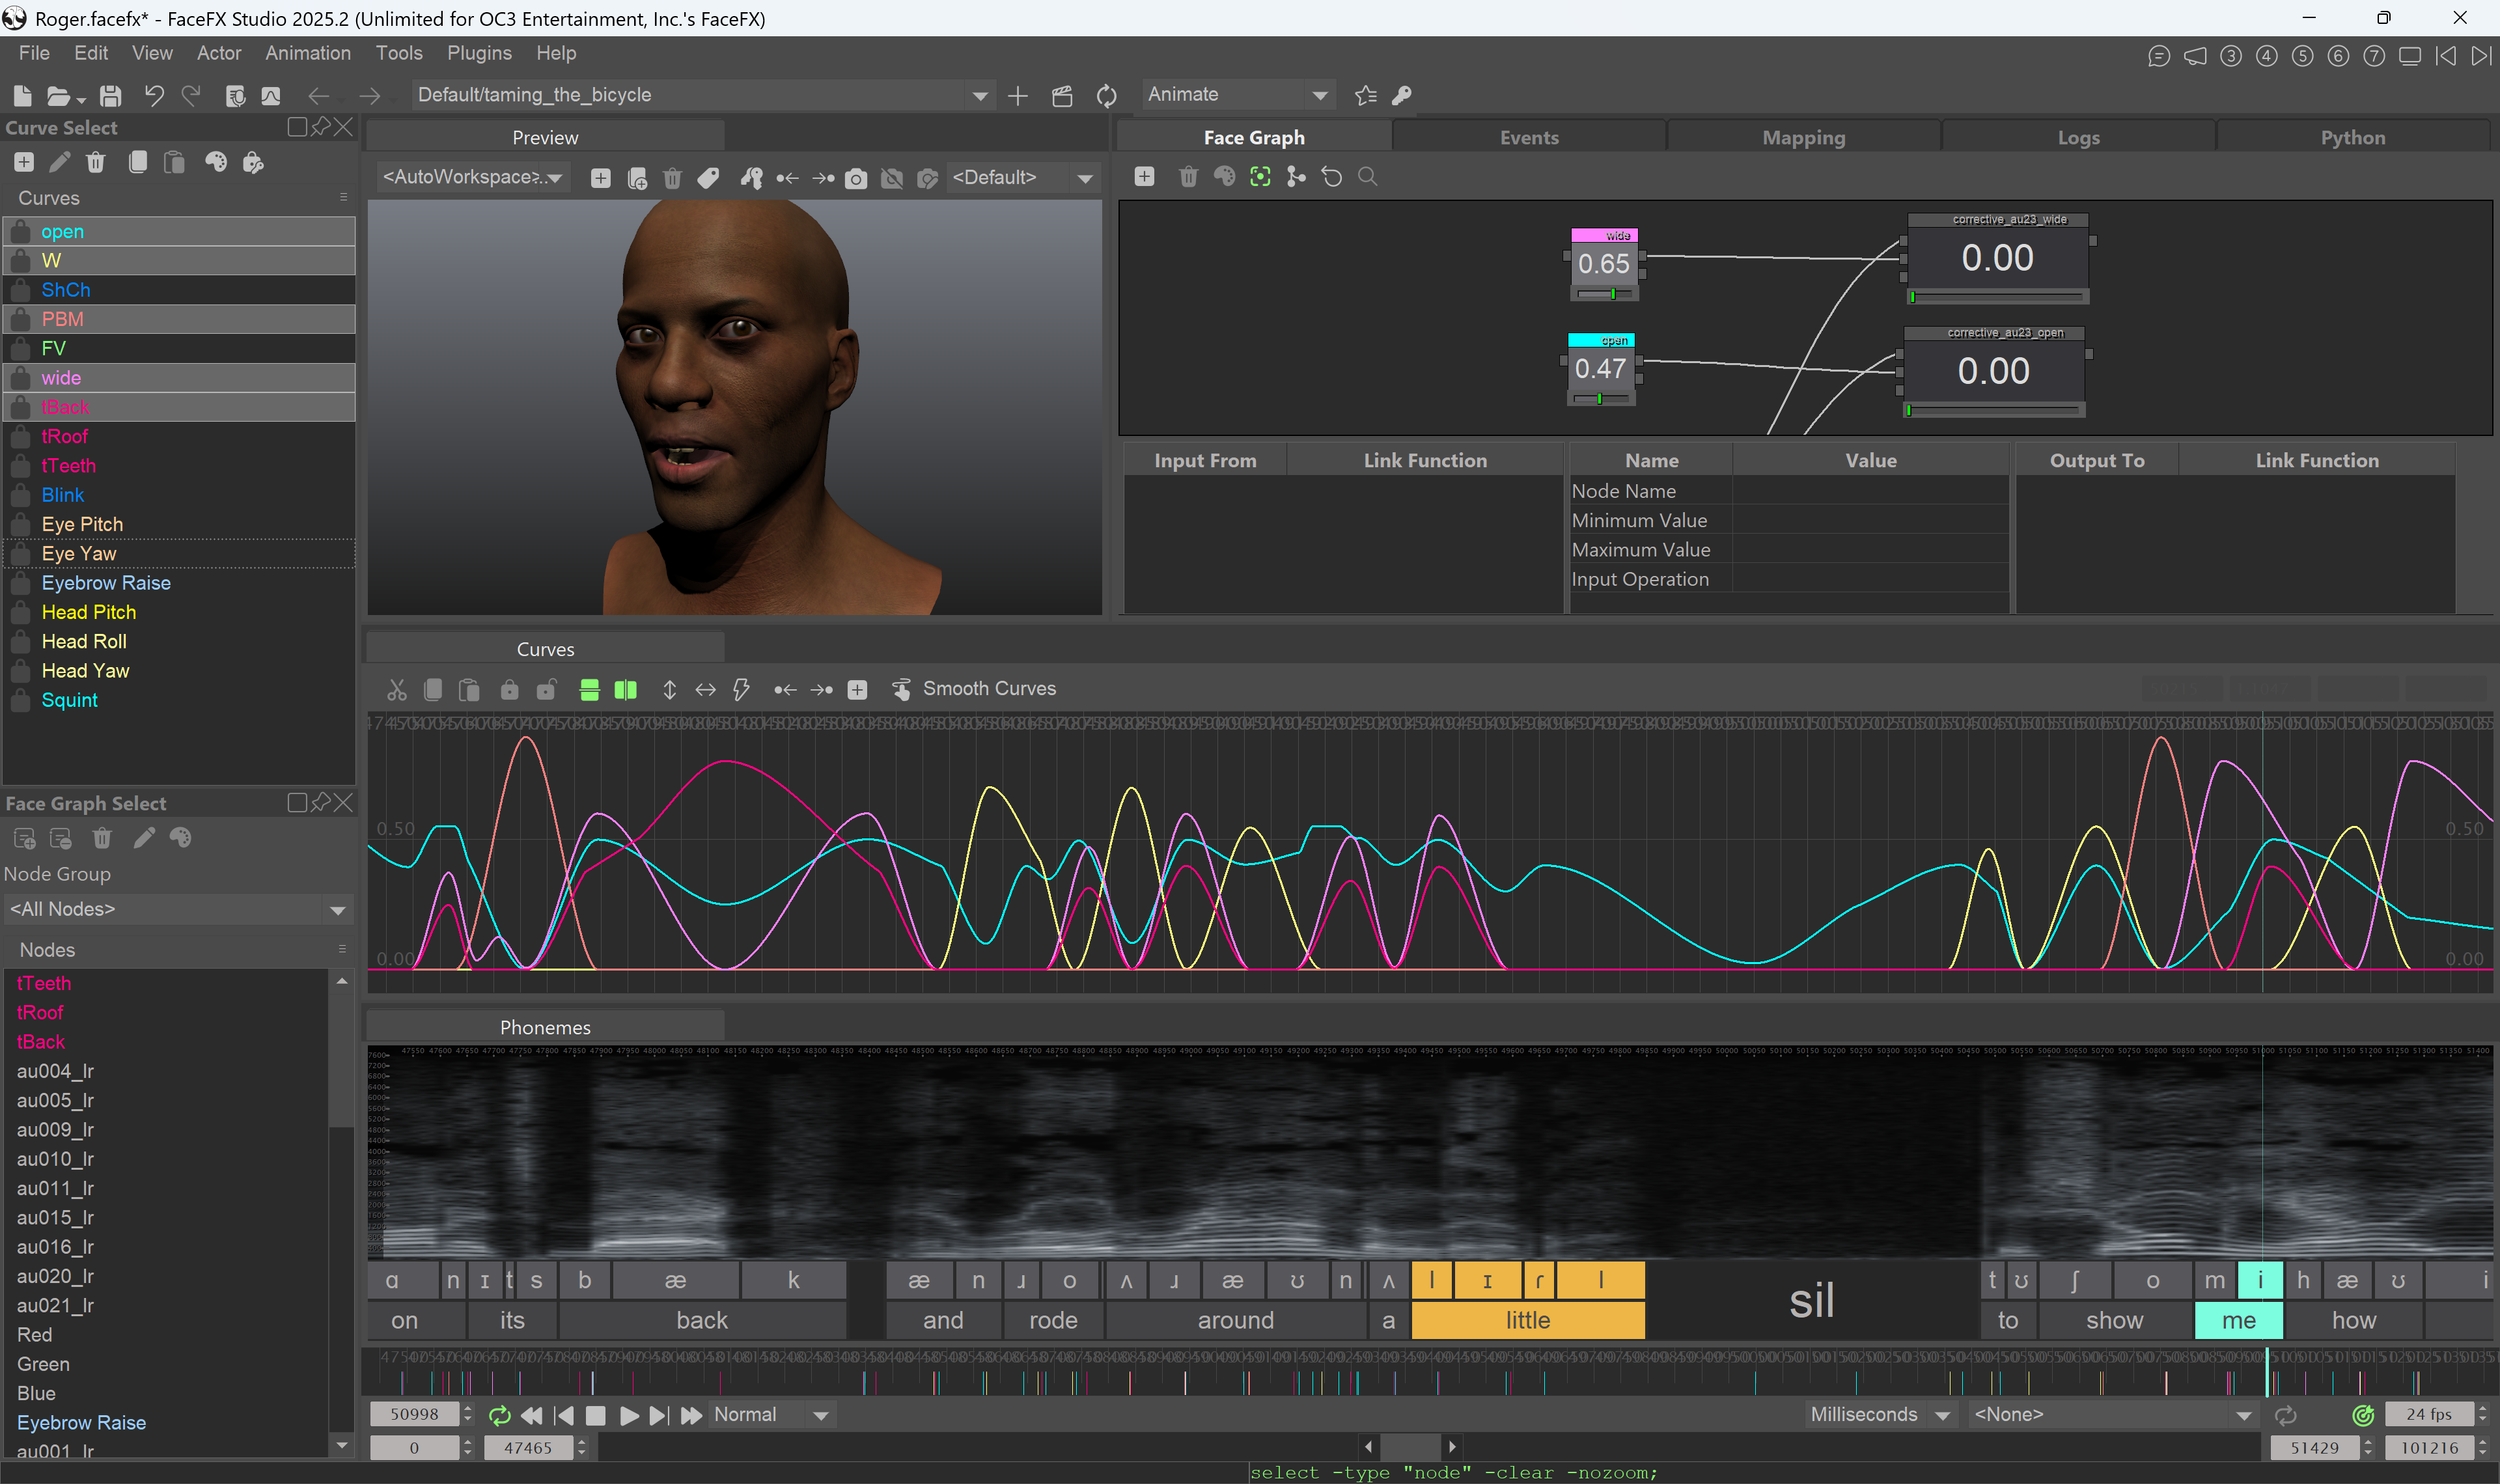Click the Undo arrow icon

[153, 96]
